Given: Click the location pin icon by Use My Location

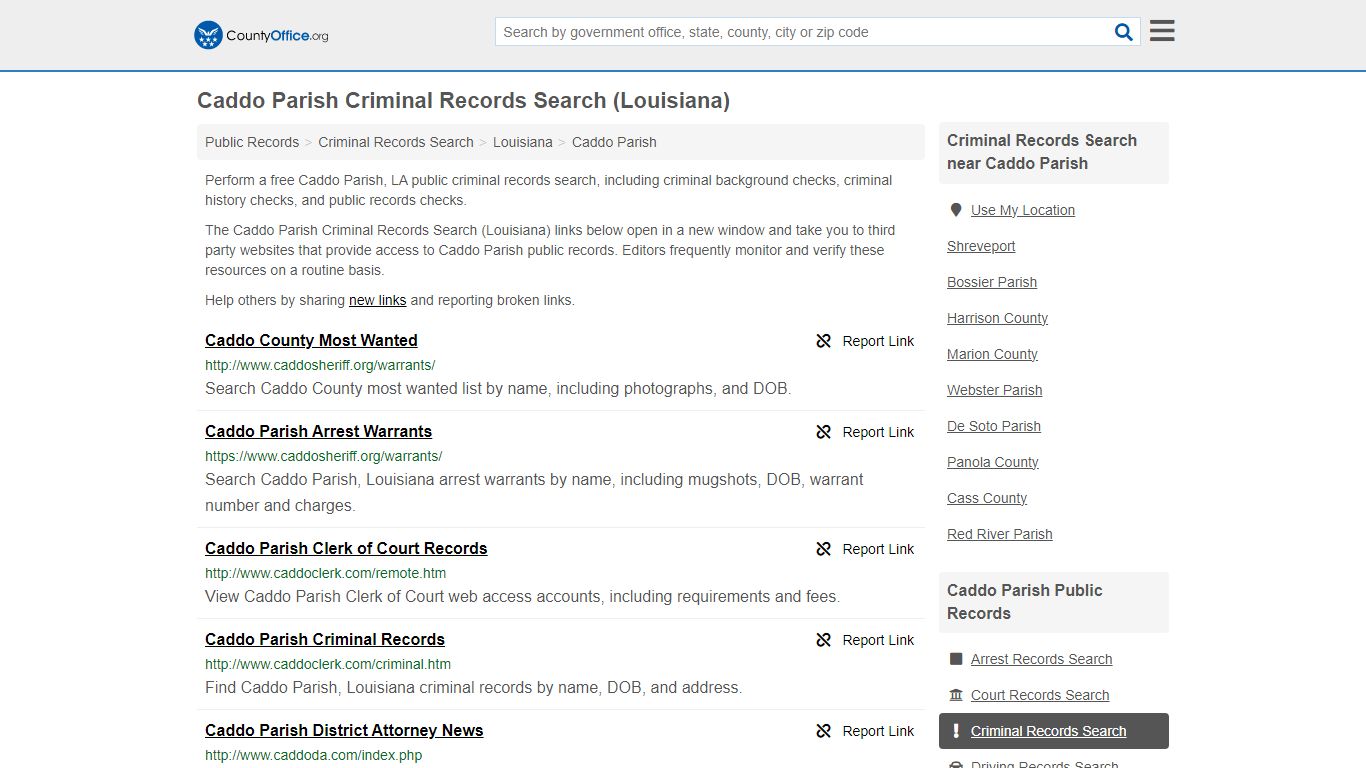Looking at the screenshot, I should [956, 210].
